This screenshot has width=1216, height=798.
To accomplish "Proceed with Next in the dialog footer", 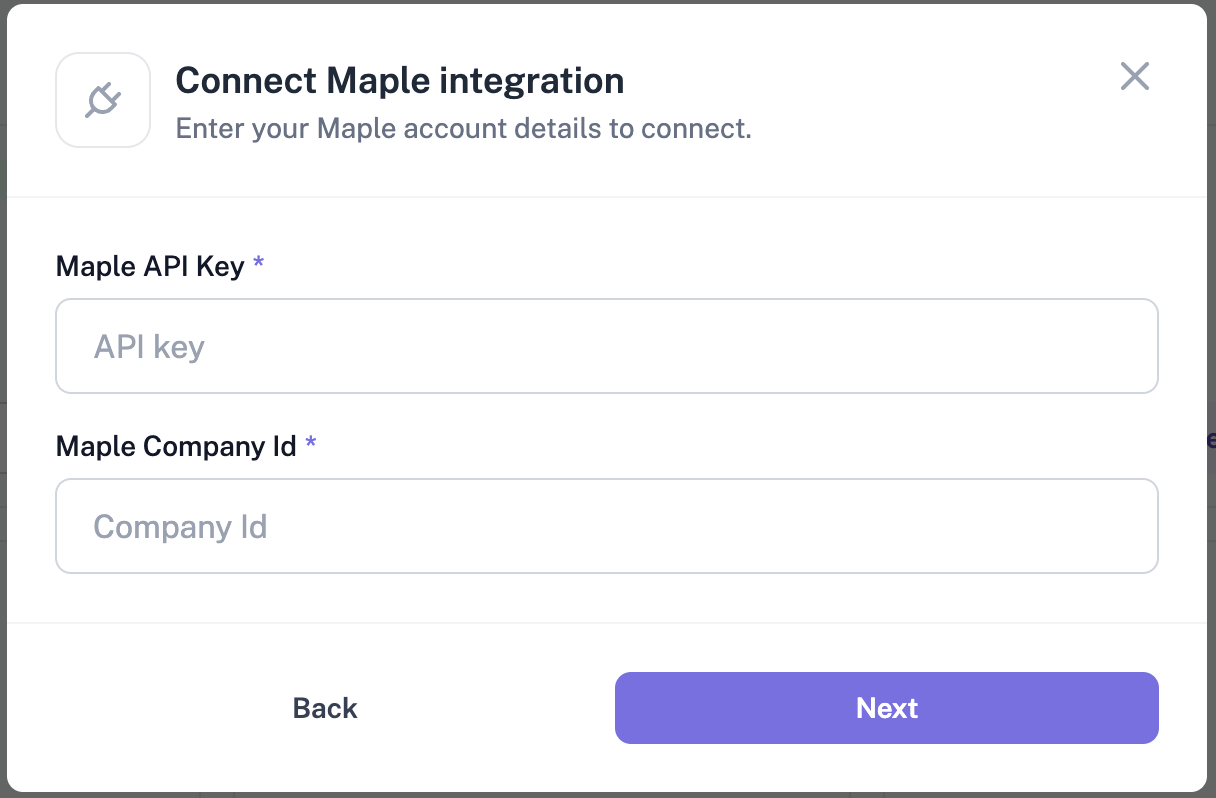I will click(886, 708).
